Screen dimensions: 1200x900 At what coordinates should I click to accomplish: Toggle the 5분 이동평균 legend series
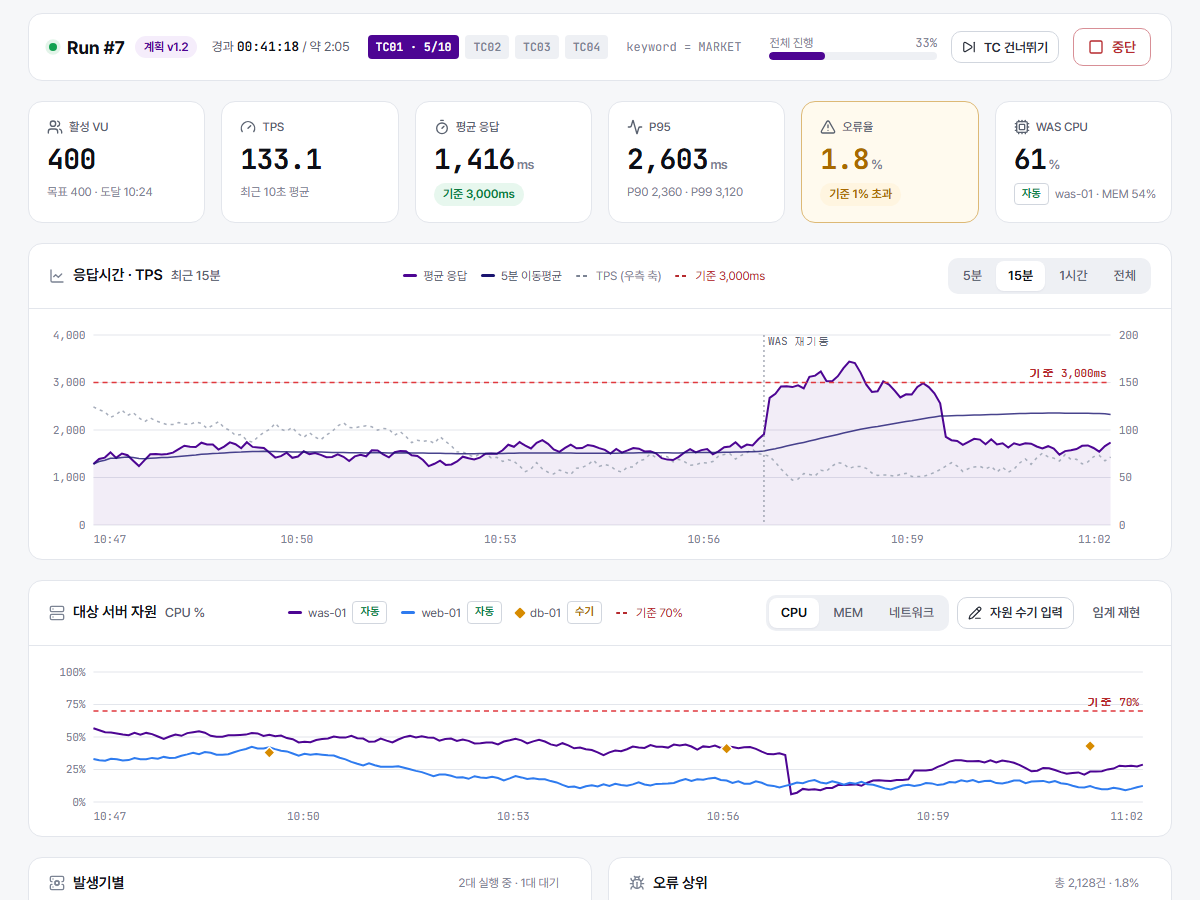[x=521, y=275]
